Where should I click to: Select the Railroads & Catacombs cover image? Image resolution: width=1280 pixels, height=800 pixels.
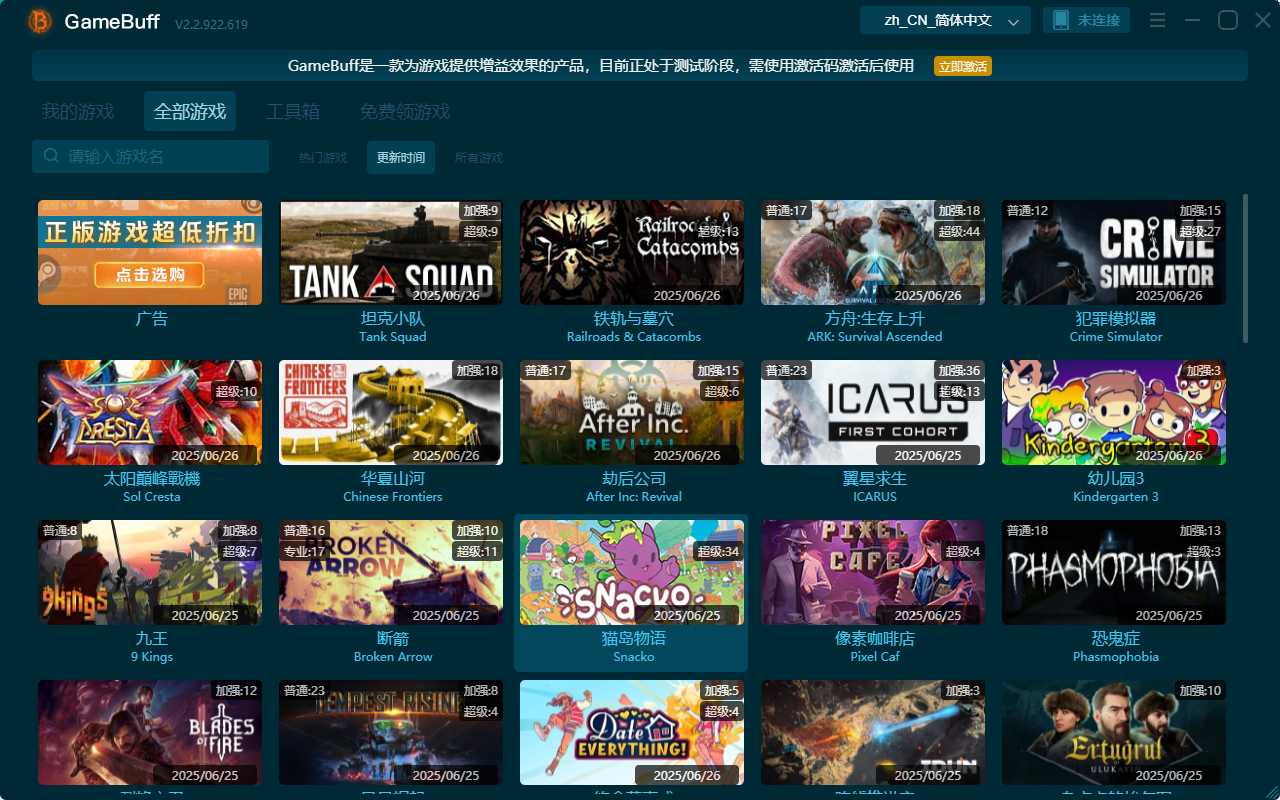tap(632, 252)
